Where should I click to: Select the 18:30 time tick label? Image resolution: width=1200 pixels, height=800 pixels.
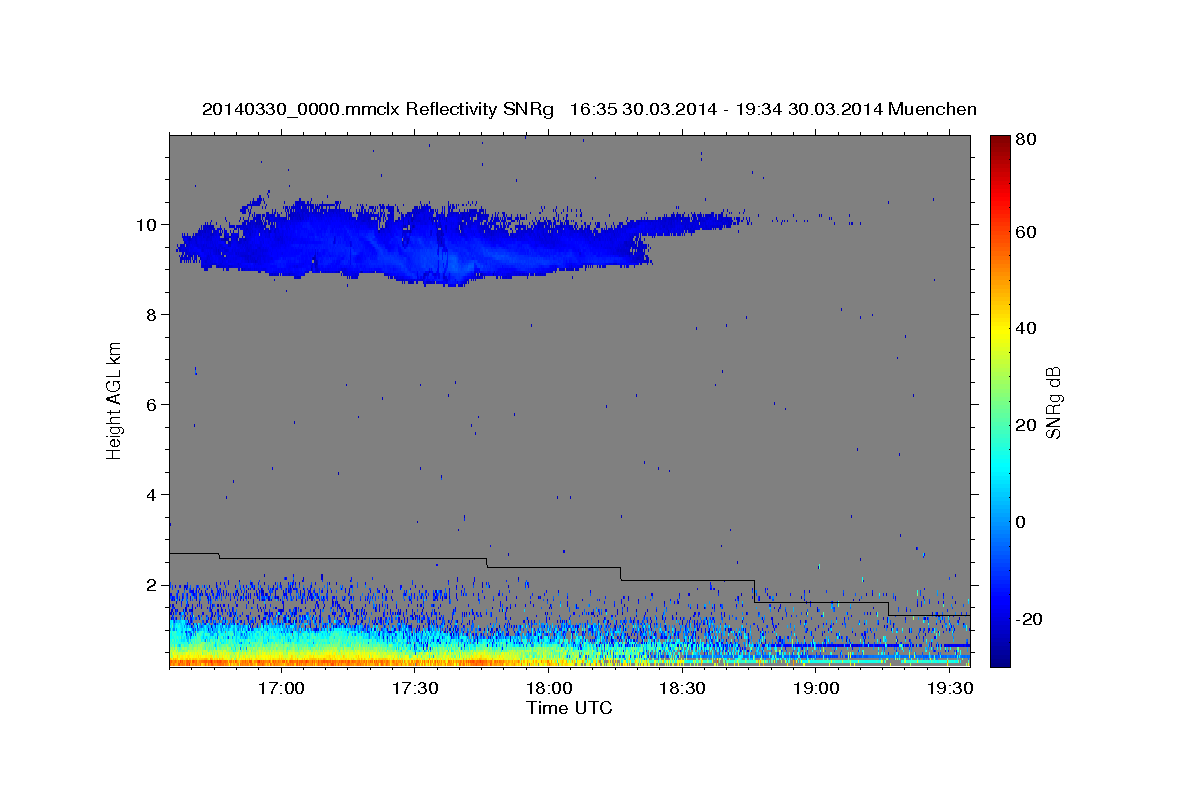[x=683, y=689]
